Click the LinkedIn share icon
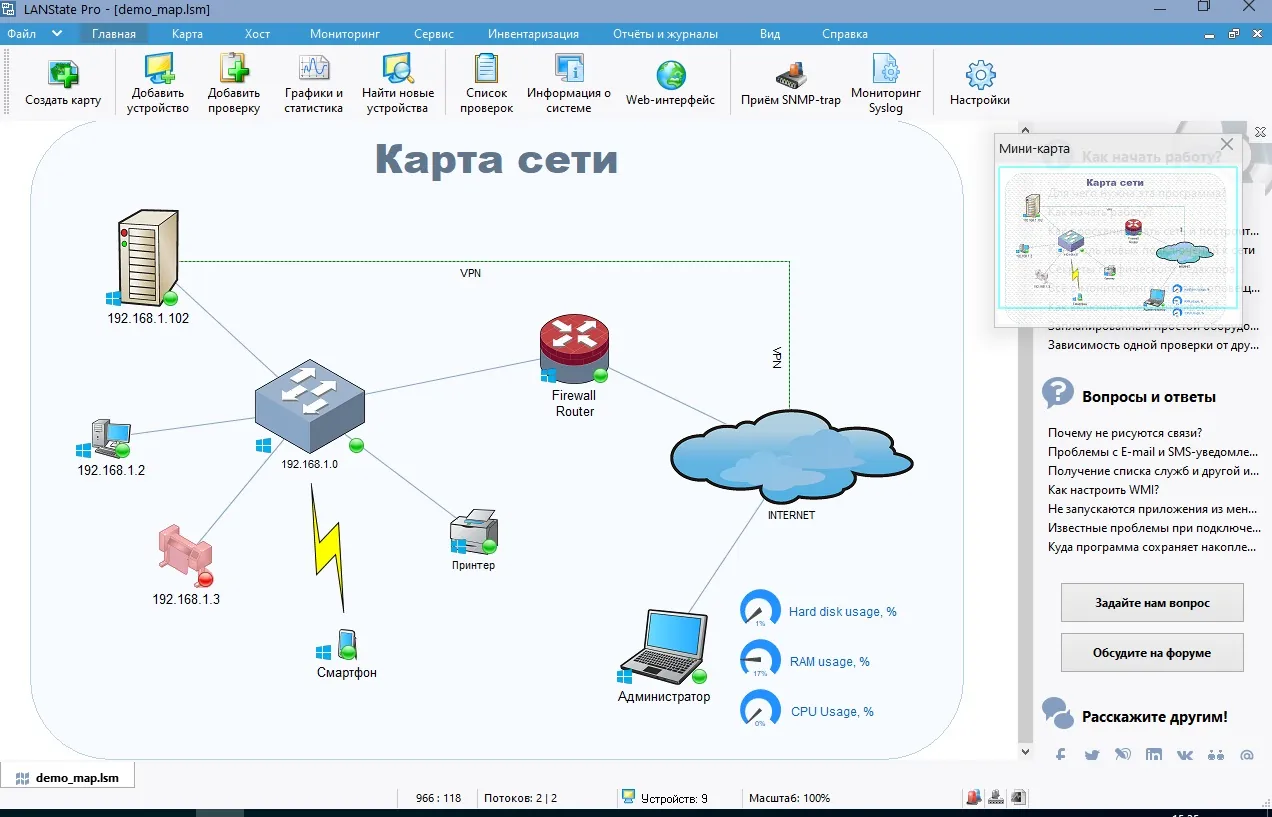The image size is (1272, 817). tap(1154, 755)
